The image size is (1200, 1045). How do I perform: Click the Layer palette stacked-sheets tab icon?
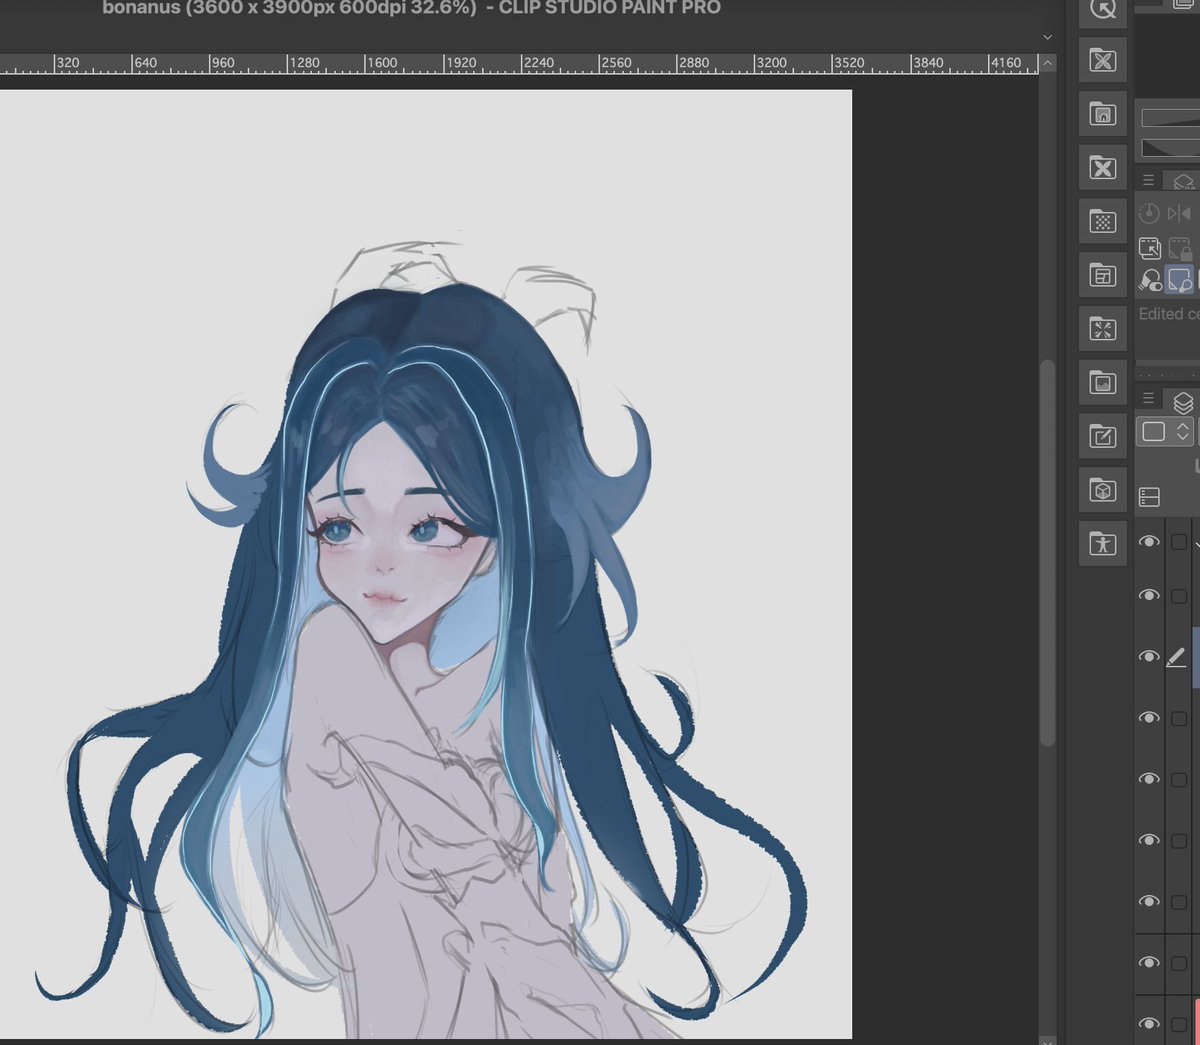click(1184, 402)
